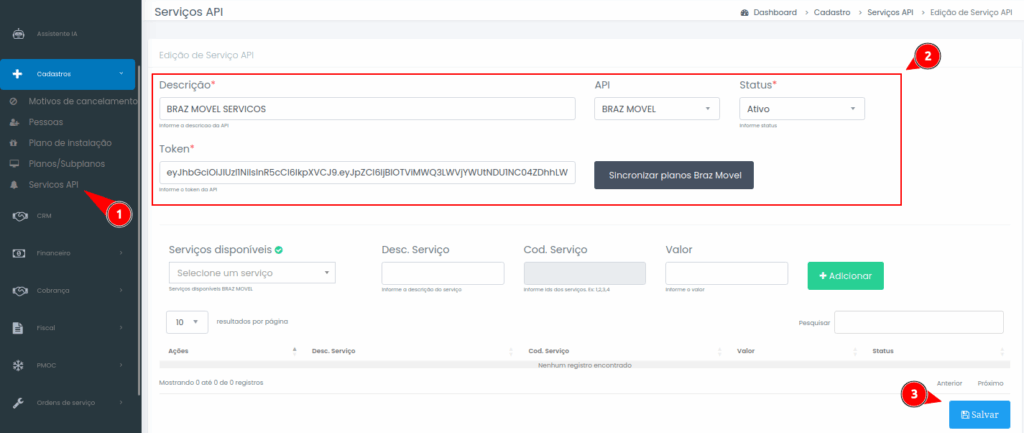Click the PMOC snowflake icon
This screenshot has height=433, width=1024.
pos(17,365)
